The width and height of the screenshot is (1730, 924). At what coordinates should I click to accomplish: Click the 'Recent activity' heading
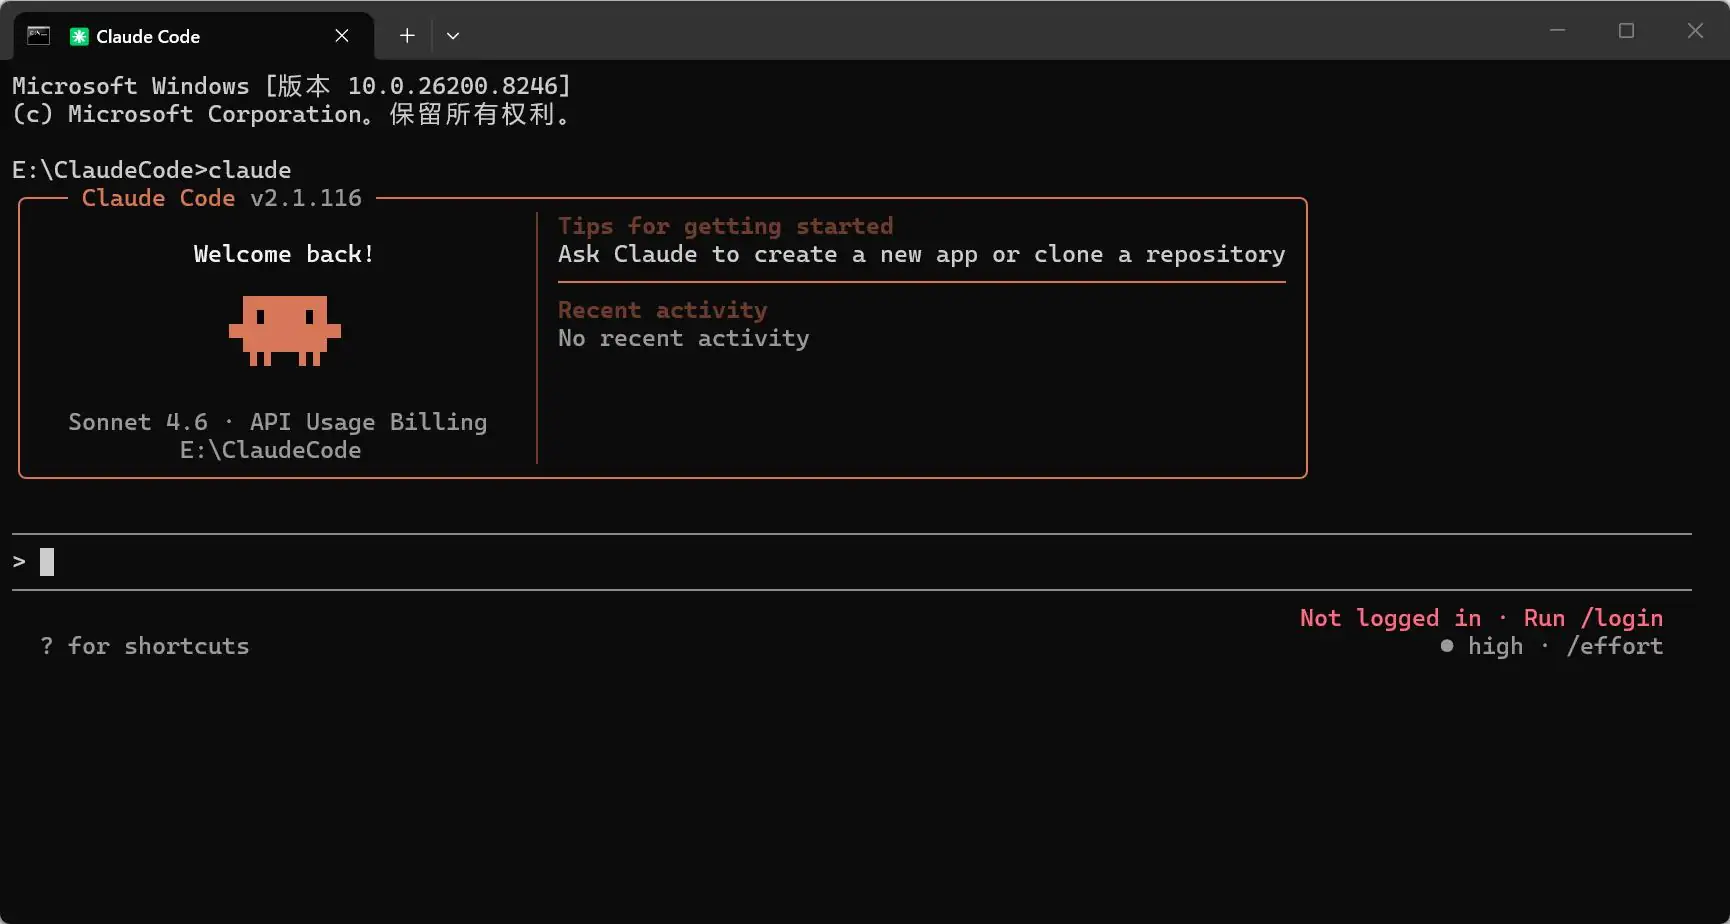(662, 310)
